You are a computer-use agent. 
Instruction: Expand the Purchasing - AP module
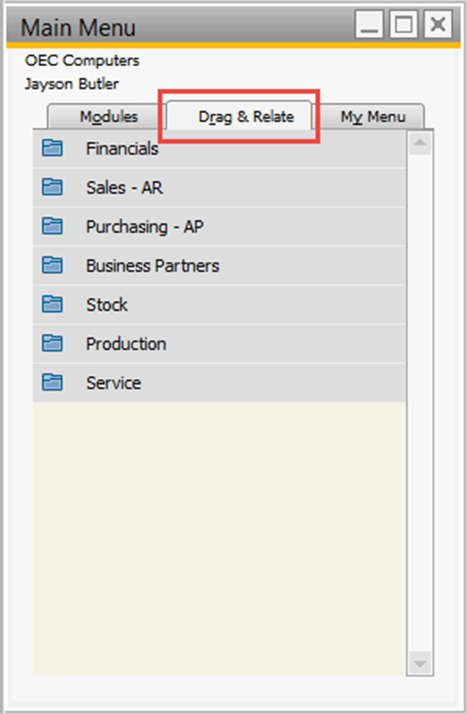219,227
